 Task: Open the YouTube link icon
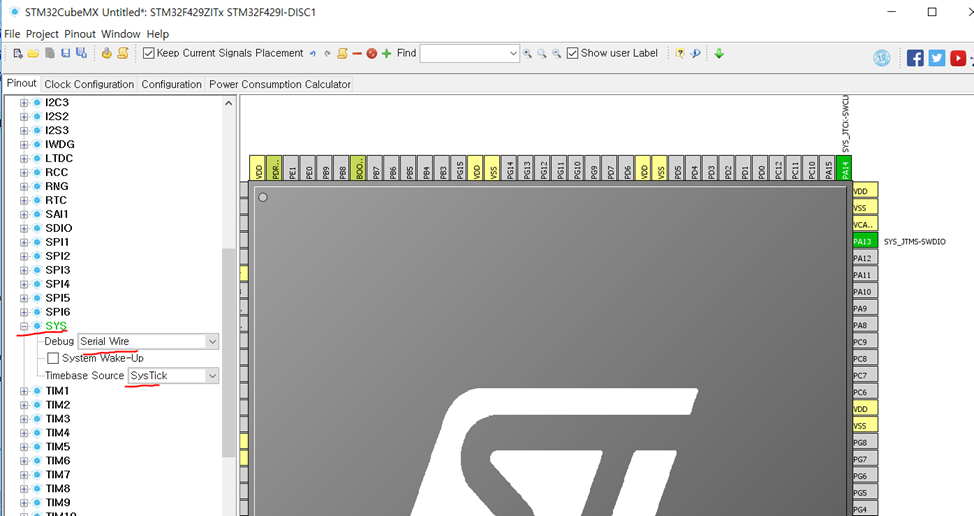(958, 58)
